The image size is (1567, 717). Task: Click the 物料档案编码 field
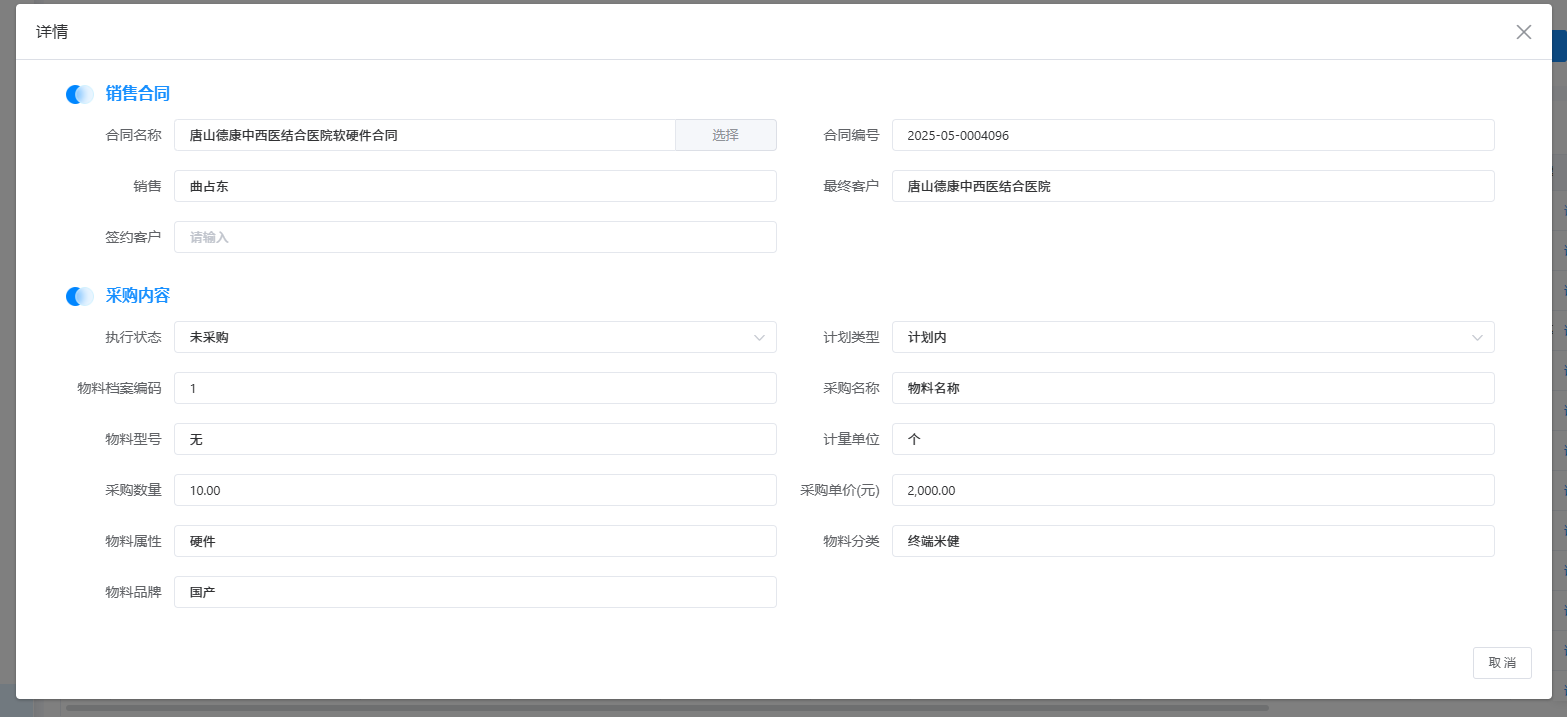pos(474,388)
